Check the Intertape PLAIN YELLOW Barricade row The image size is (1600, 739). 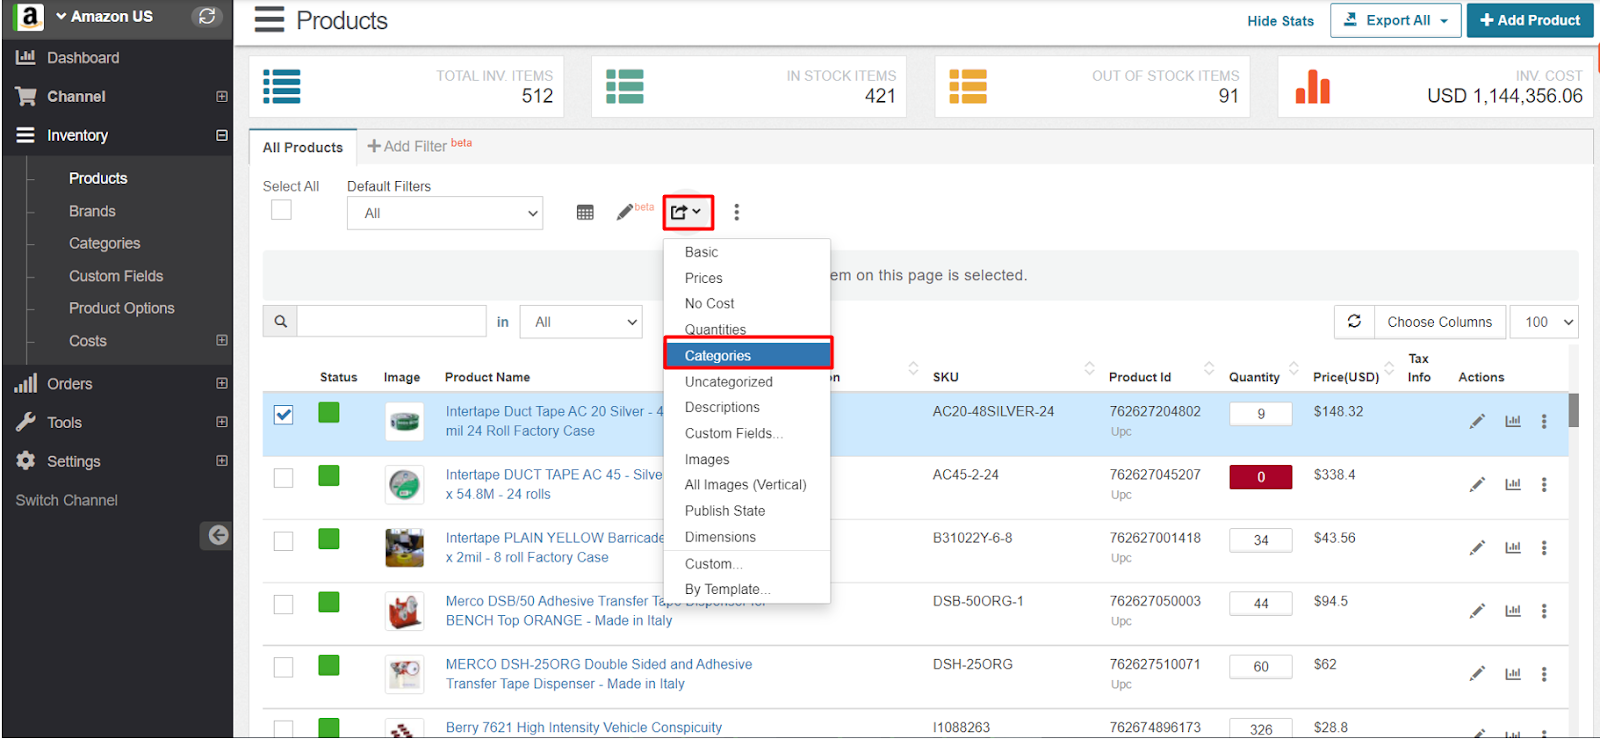tap(284, 541)
